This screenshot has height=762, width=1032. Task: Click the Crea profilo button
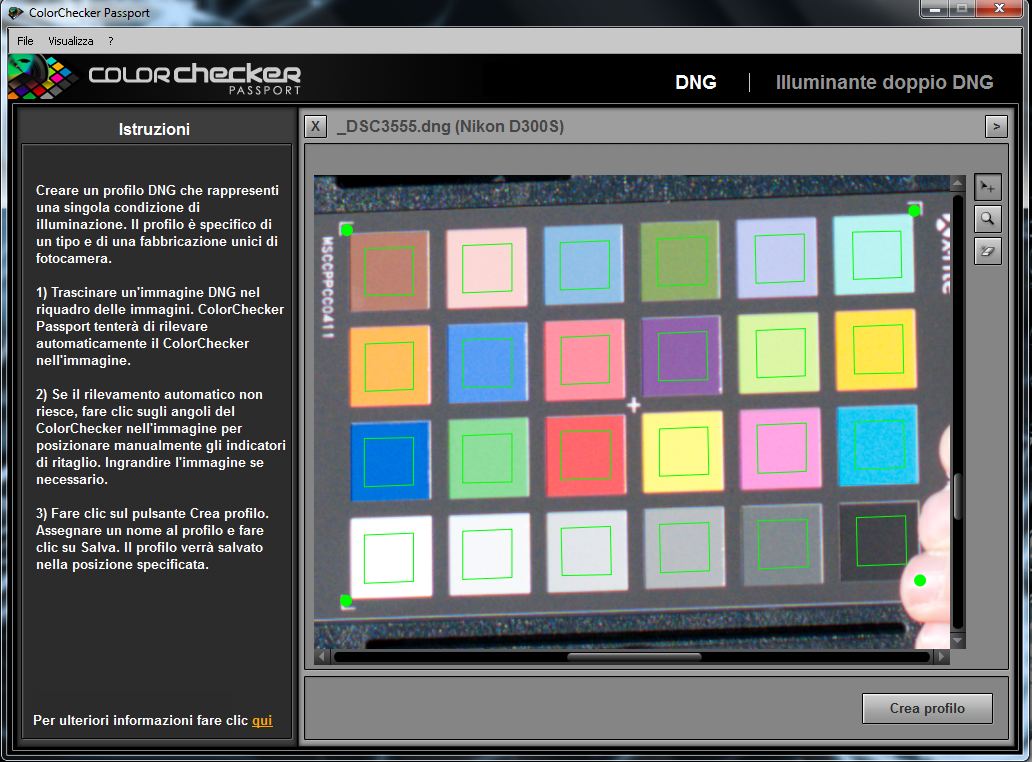927,708
